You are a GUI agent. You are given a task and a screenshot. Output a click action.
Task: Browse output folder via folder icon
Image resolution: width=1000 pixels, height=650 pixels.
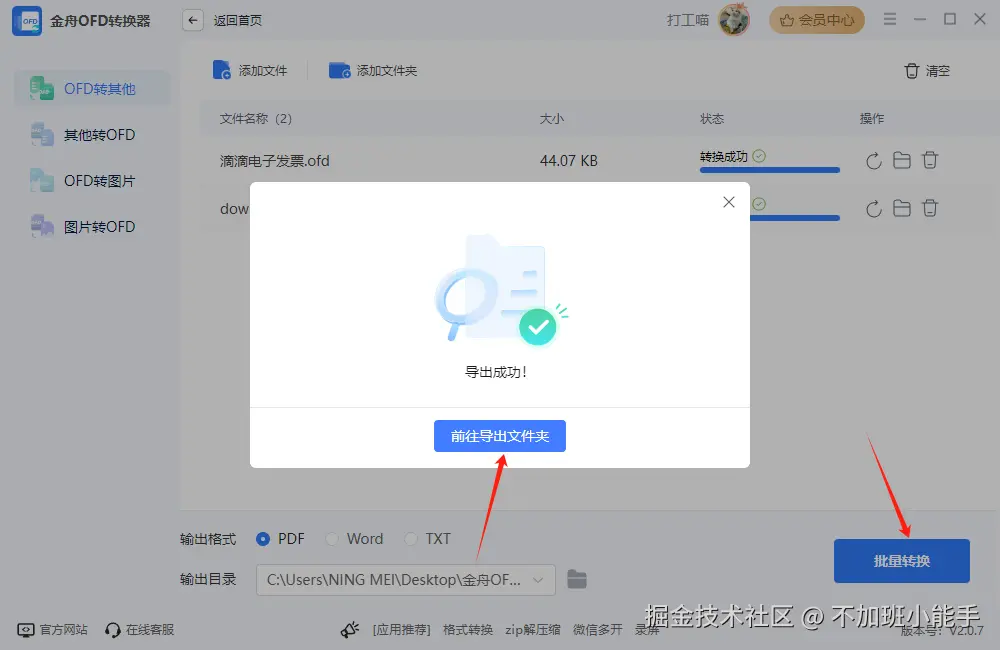pos(577,579)
